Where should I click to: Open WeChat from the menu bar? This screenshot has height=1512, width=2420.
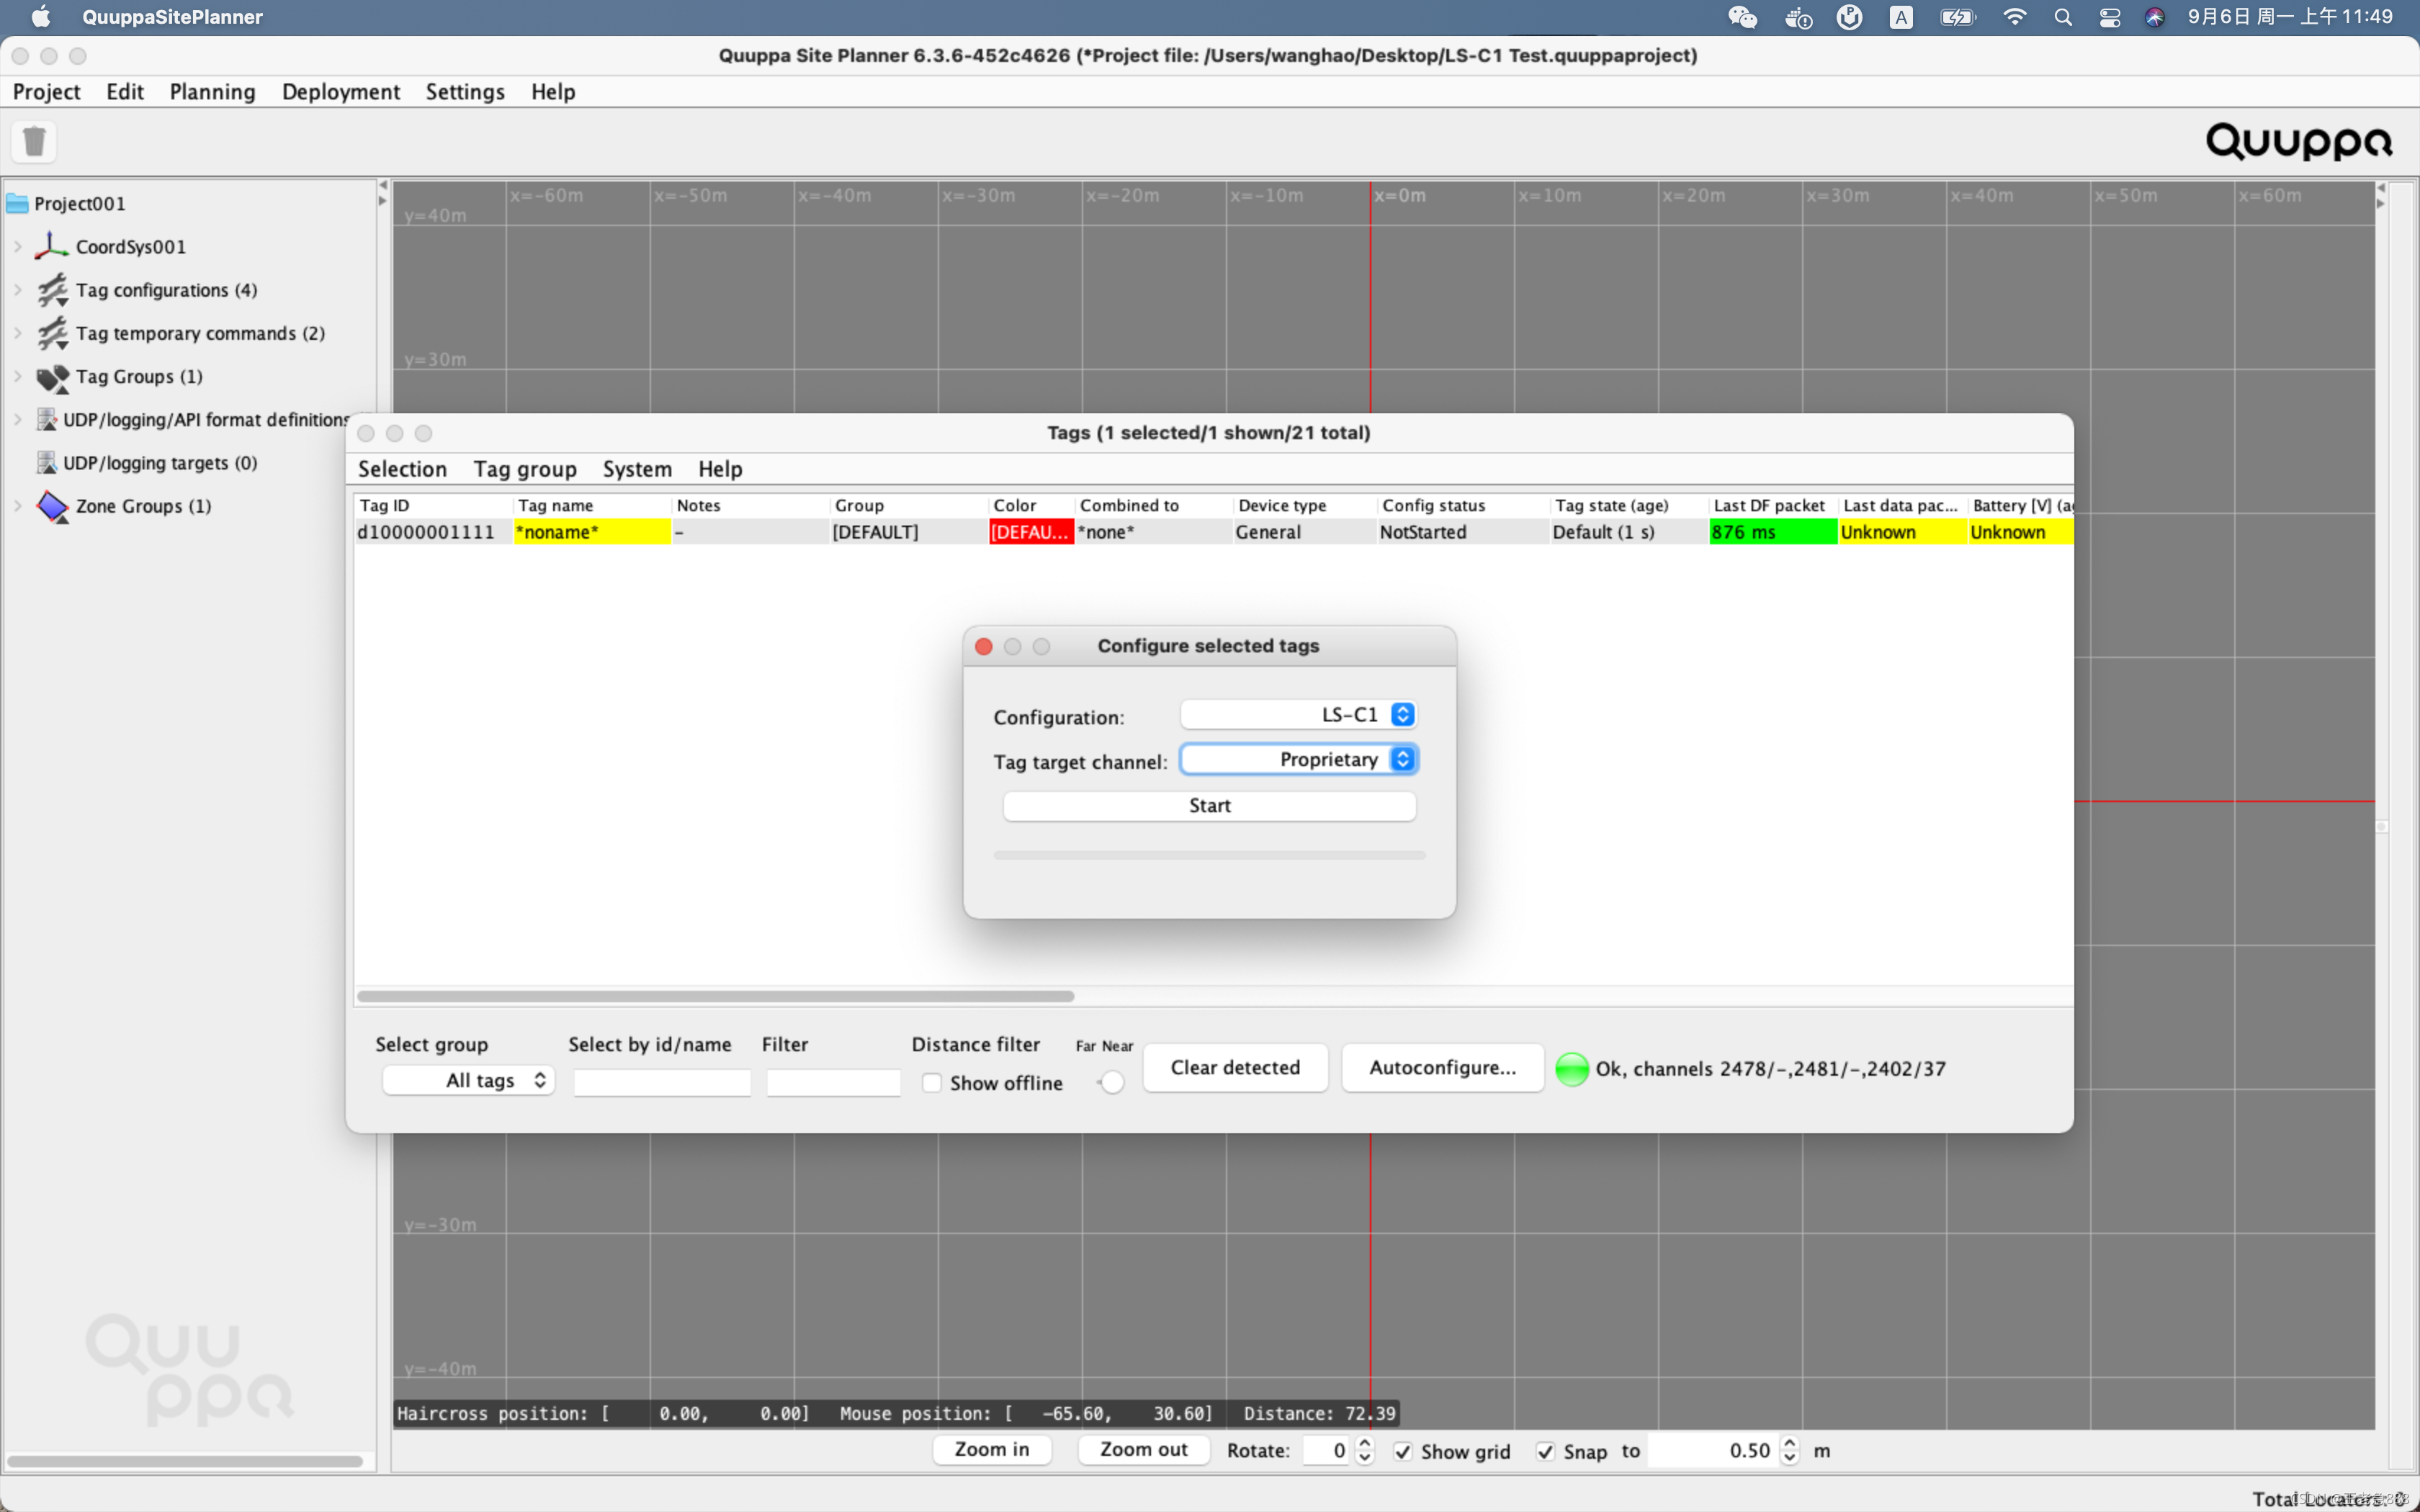1742,17
